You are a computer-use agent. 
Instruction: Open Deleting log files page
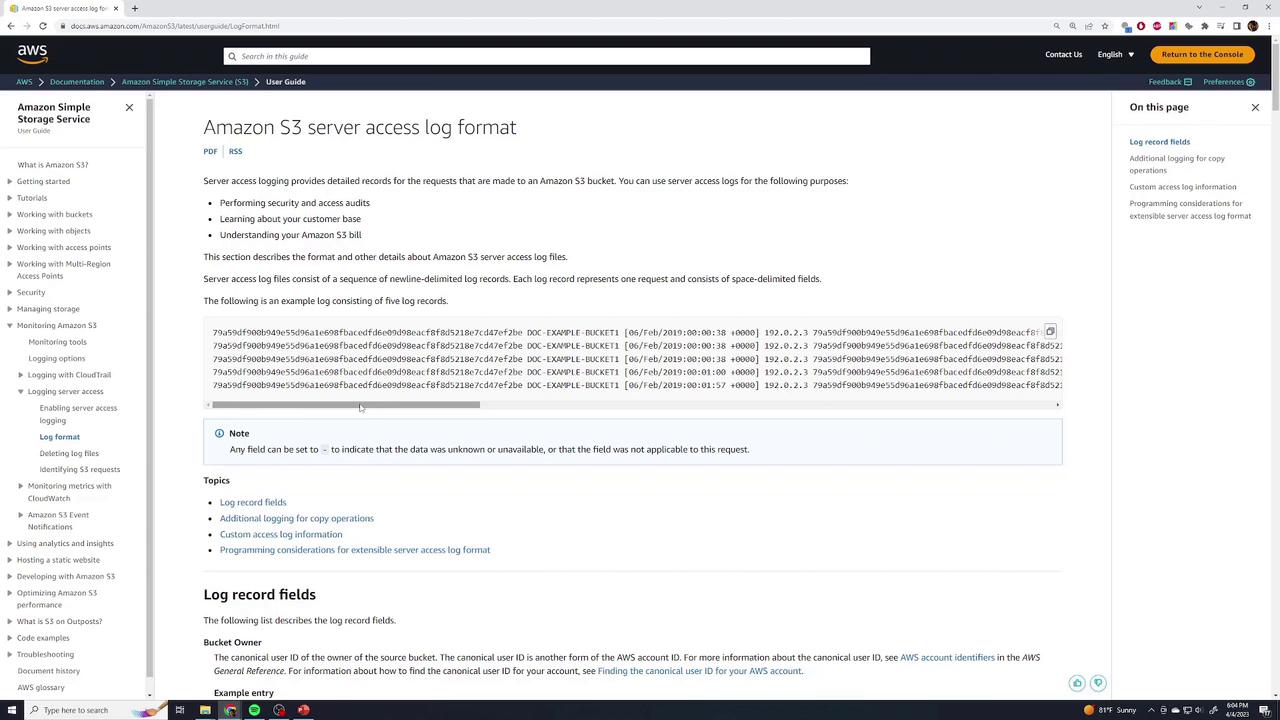(69, 453)
